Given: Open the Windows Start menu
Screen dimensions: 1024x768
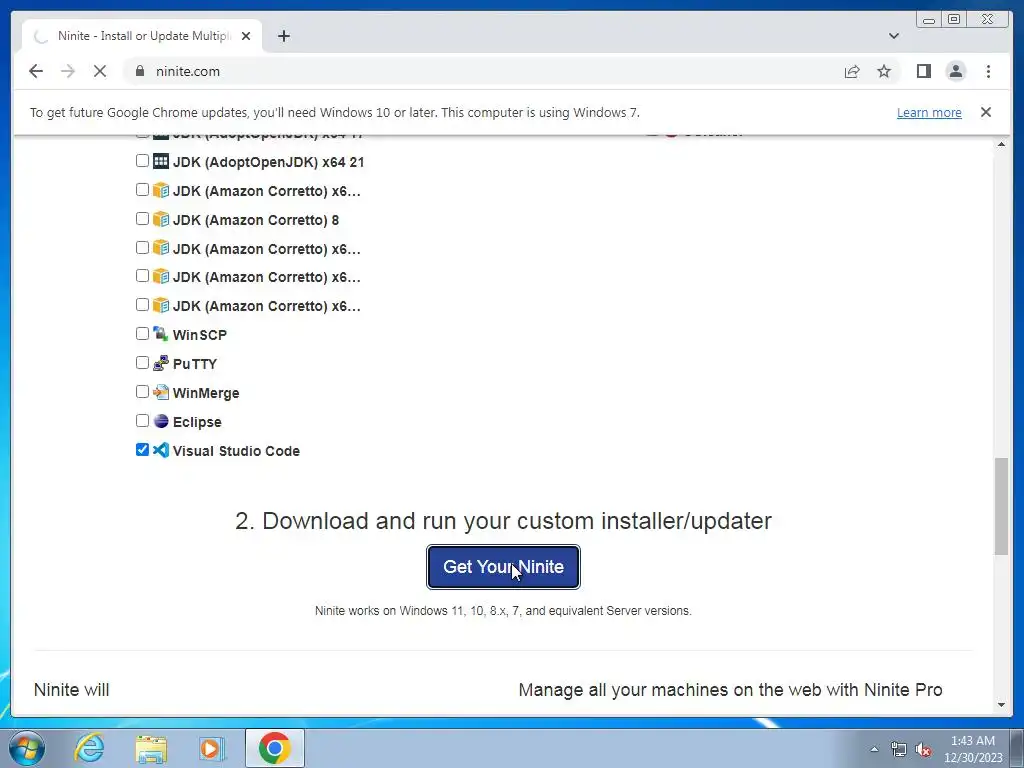Looking at the screenshot, I should 26,748.
